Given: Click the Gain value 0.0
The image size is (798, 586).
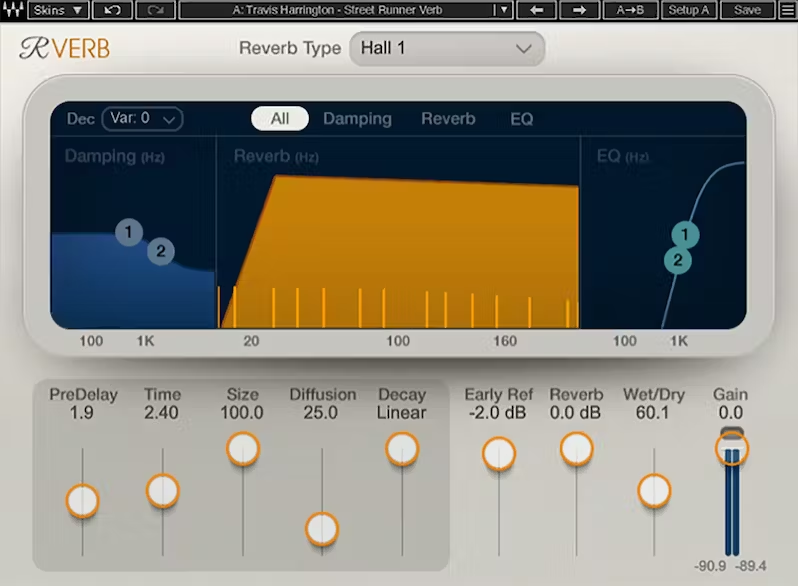Looking at the screenshot, I should click(x=731, y=412).
